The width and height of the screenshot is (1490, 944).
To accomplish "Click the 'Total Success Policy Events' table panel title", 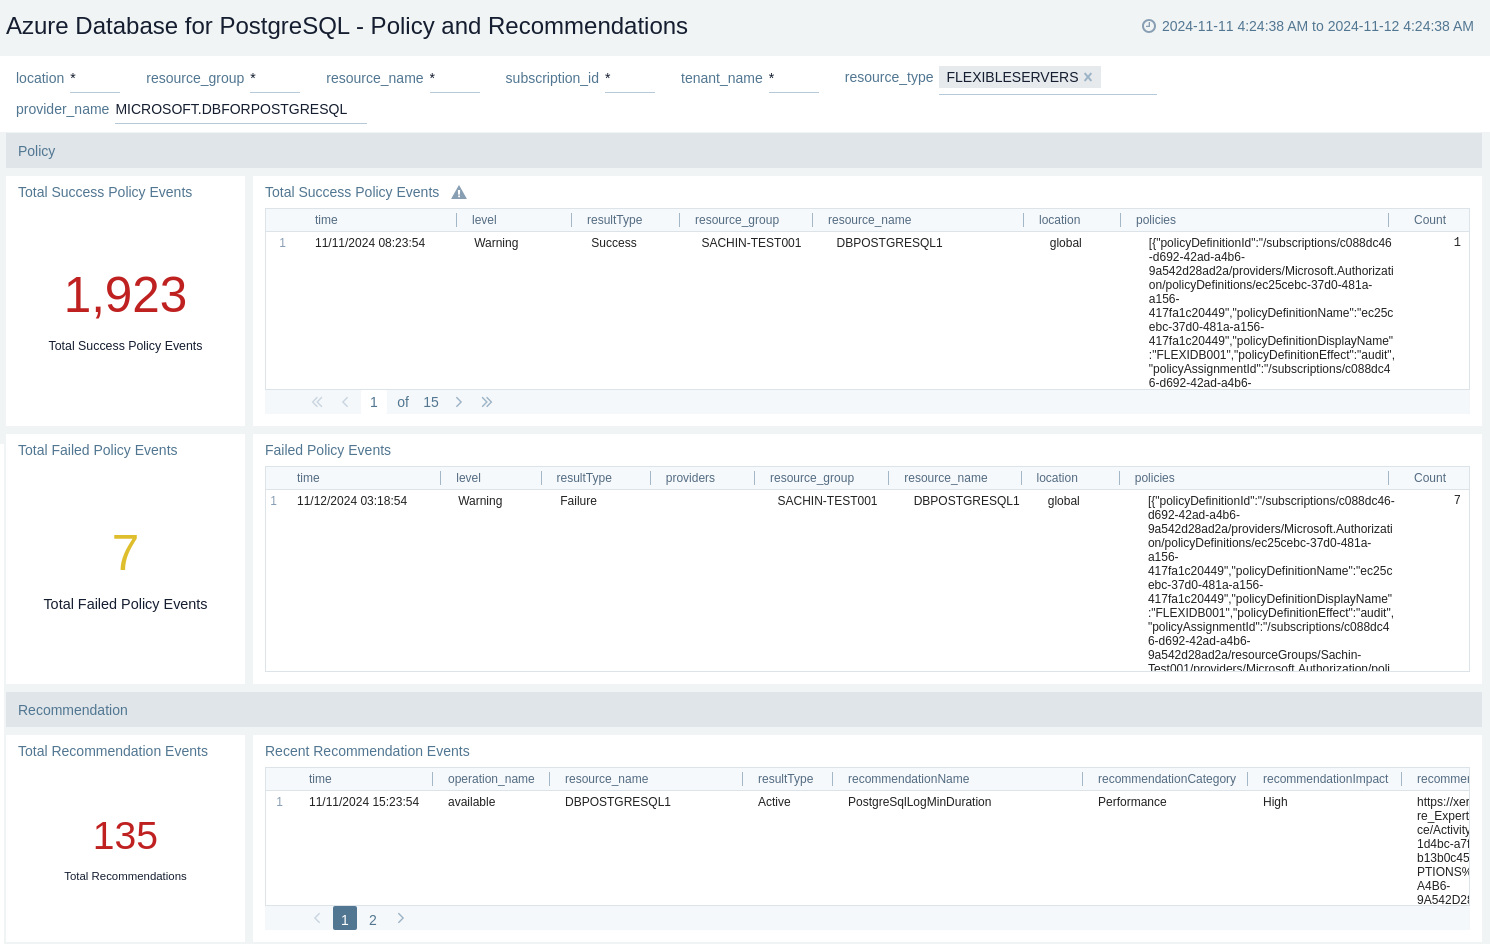I will [x=352, y=192].
